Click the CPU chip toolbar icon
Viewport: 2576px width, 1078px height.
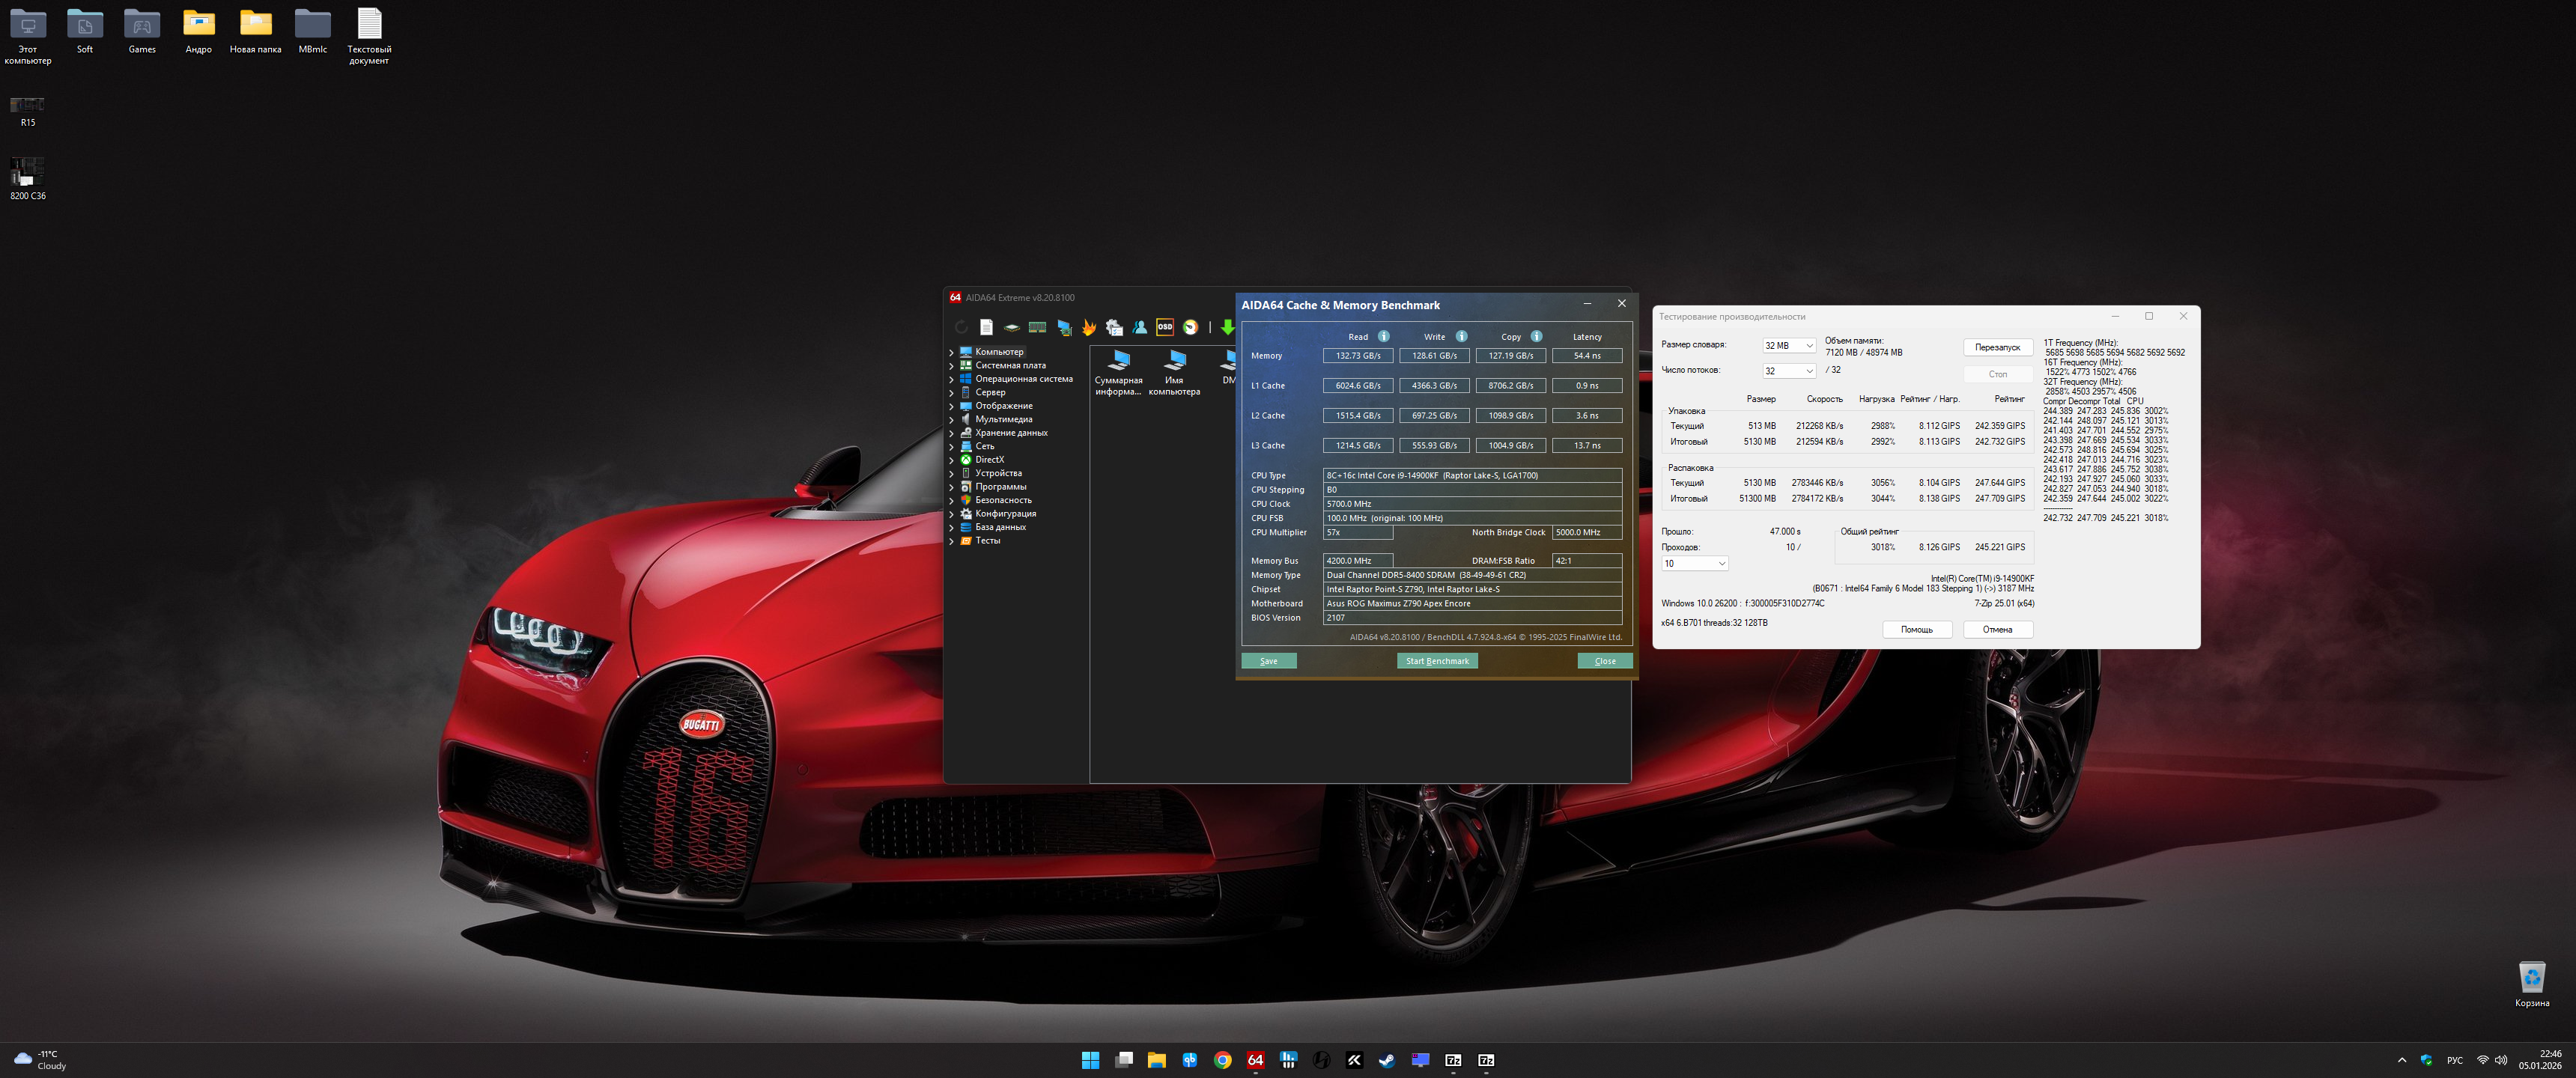(1011, 327)
